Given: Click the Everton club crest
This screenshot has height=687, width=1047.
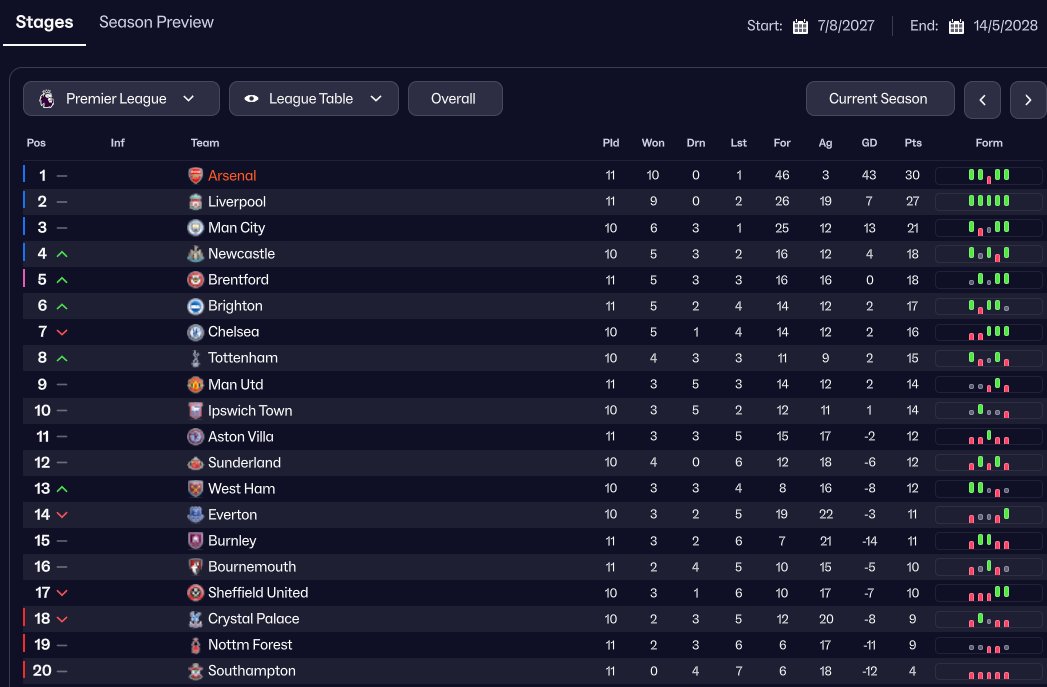Looking at the screenshot, I should click(195, 515).
